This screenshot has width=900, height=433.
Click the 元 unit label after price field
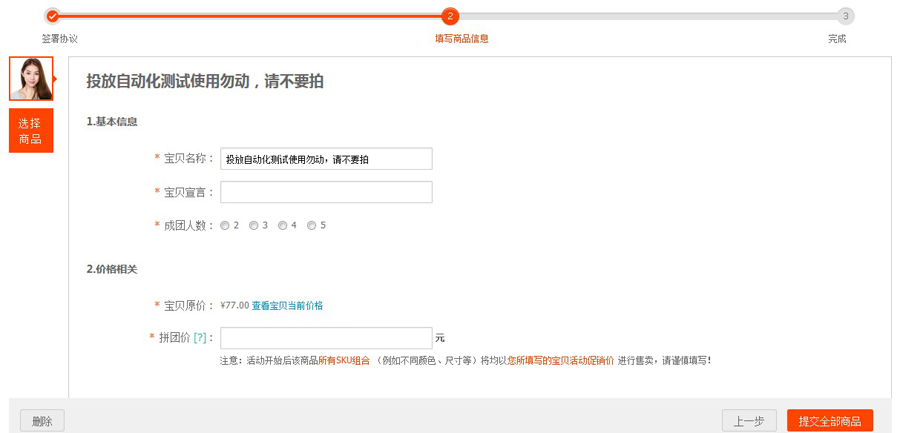pyautogui.click(x=440, y=338)
